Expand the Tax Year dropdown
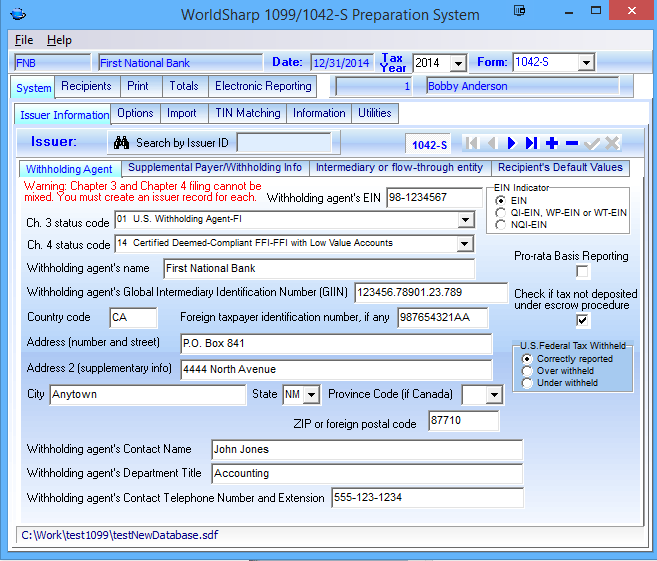The height and width of the screenshot is (561, 657). tap(458, 63)
